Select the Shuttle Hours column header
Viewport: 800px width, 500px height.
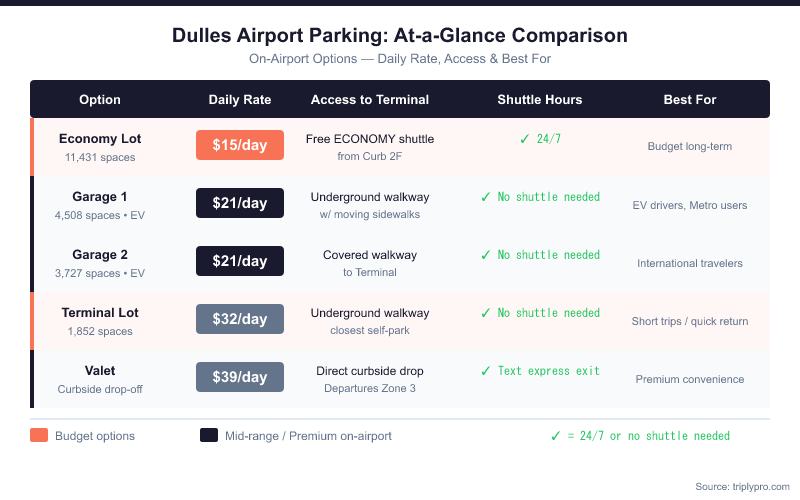(540, 99)
